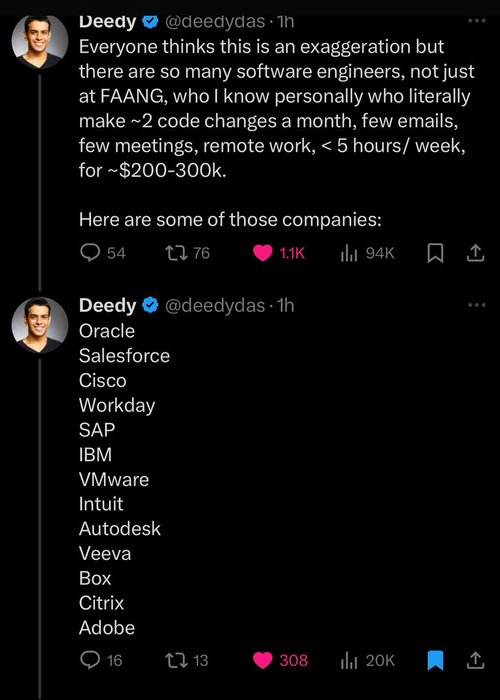Open more options menu on first tweet
Viewport: 500px width, 700px height.
click(477, 21)
